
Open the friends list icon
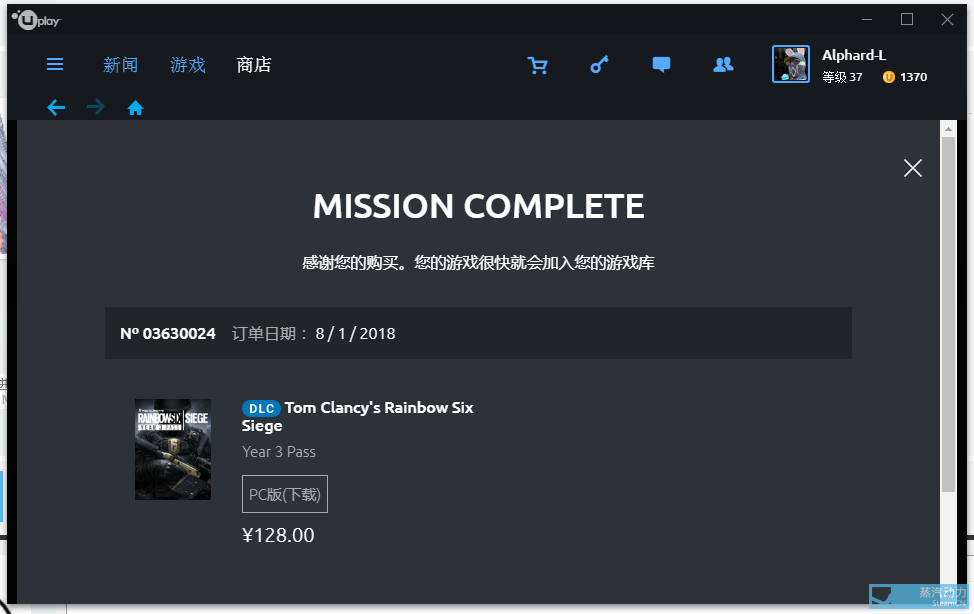723,64
